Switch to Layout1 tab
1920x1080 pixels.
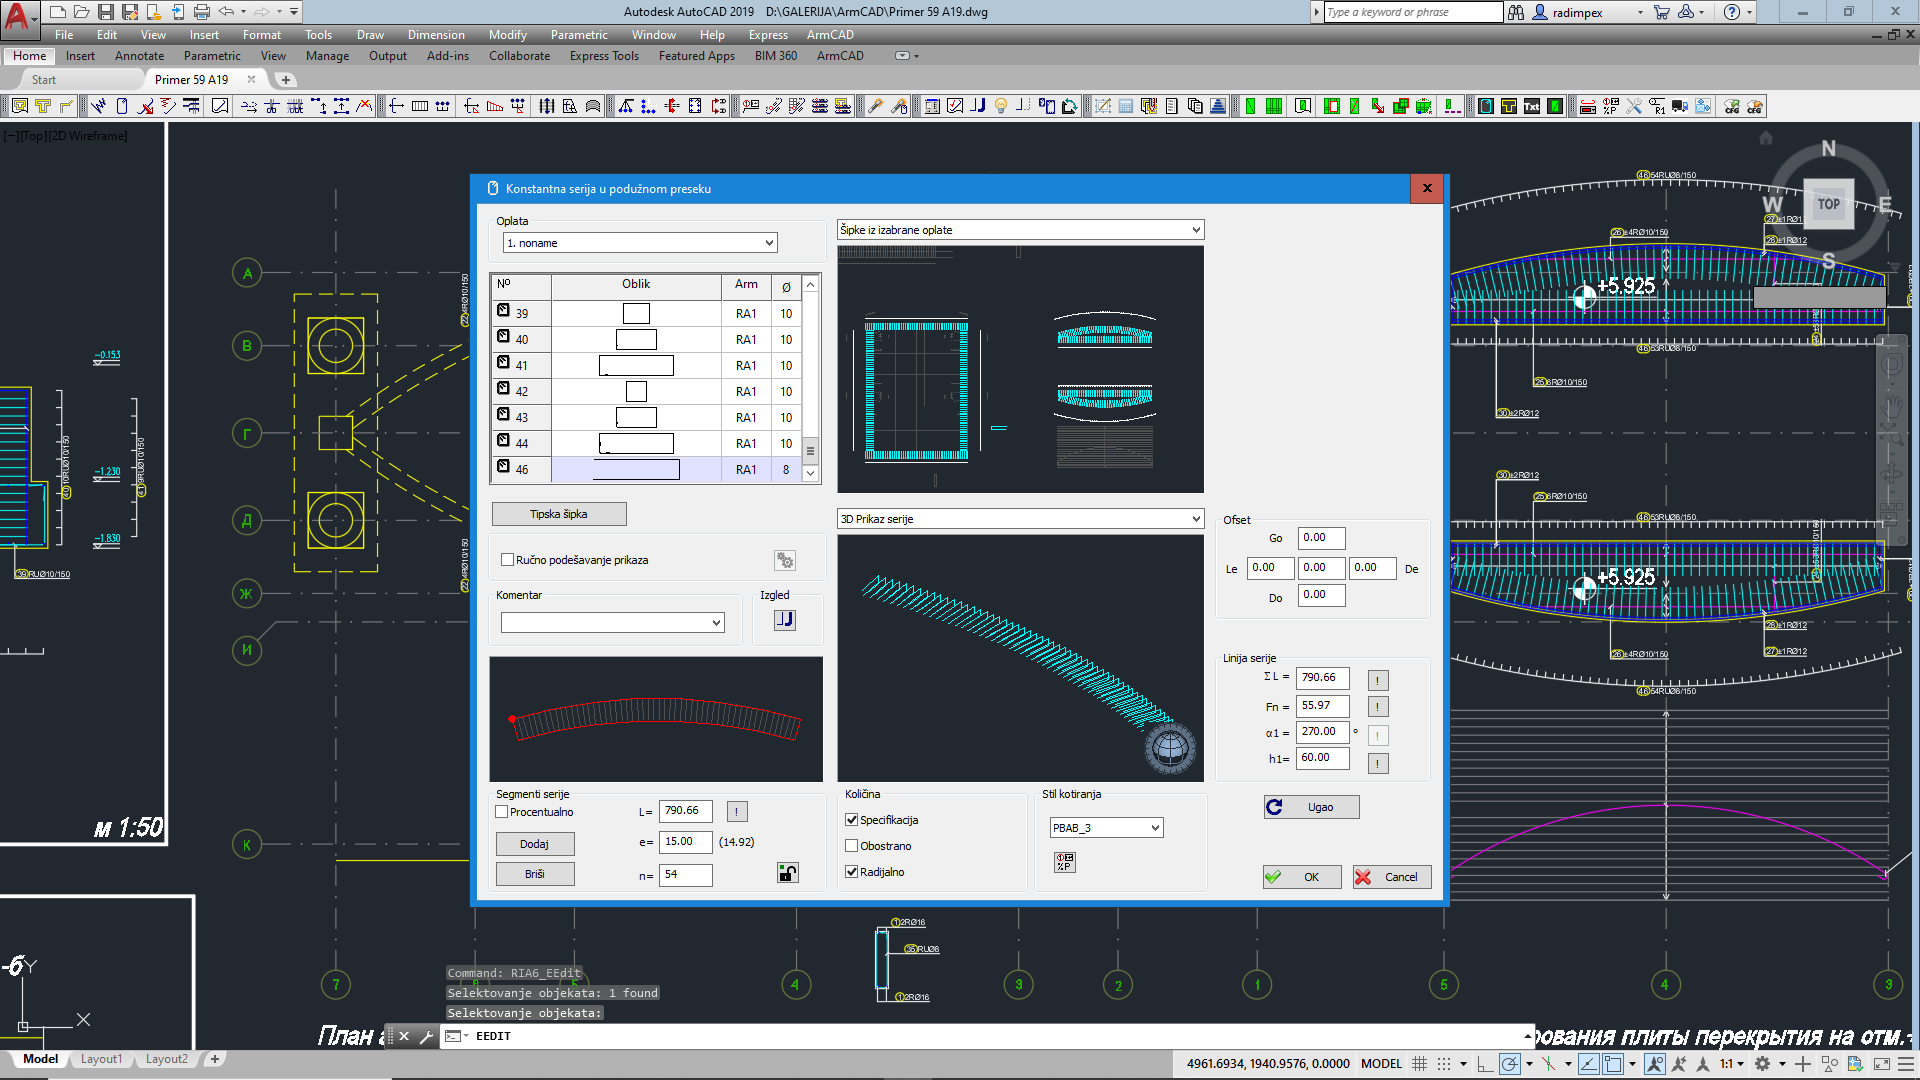[101, 1059]
